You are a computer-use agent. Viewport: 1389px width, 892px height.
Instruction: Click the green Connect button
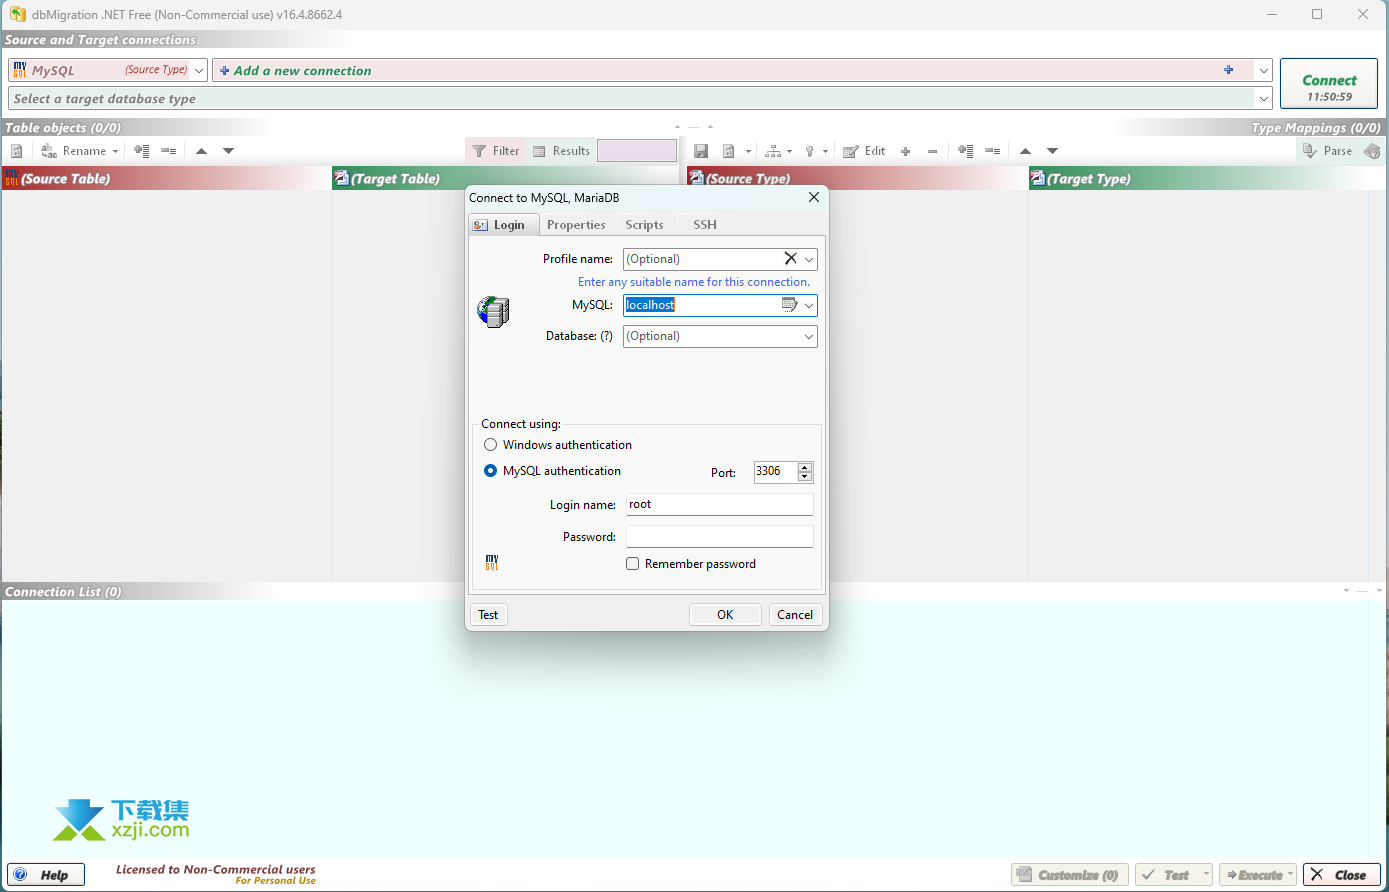1329,84
